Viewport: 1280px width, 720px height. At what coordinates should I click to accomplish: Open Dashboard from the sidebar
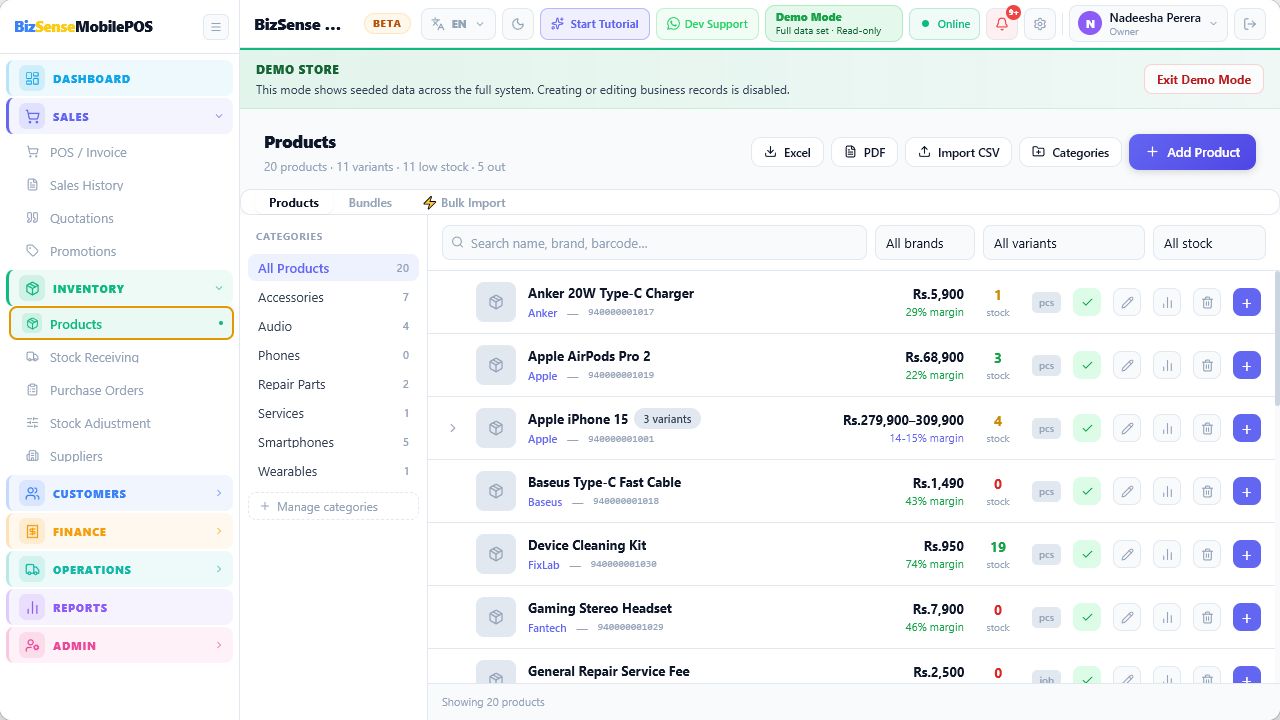click(x=120, y=79)
